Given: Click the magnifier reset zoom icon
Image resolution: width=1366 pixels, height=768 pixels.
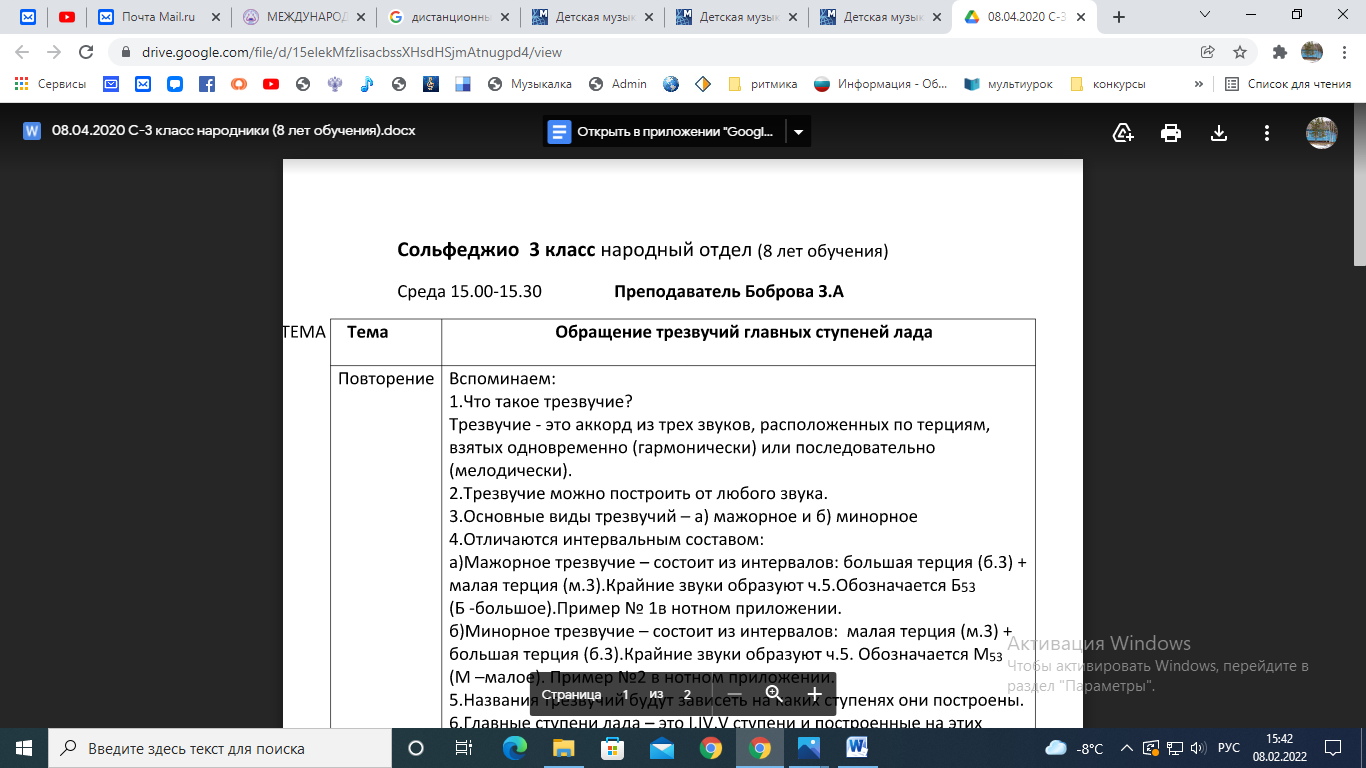Looking at the screenshot, I should [x=774, y=694].
